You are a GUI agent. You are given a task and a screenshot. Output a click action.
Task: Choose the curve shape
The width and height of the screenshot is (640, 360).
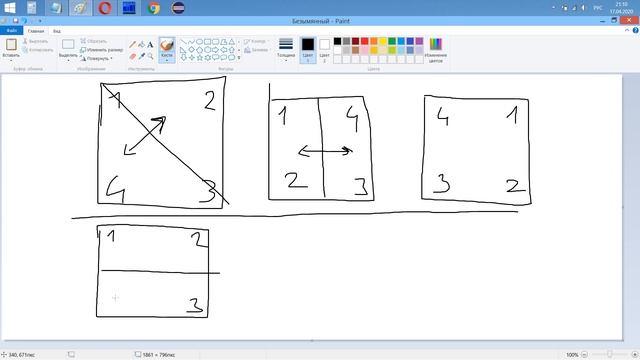(x=191, y=42)
